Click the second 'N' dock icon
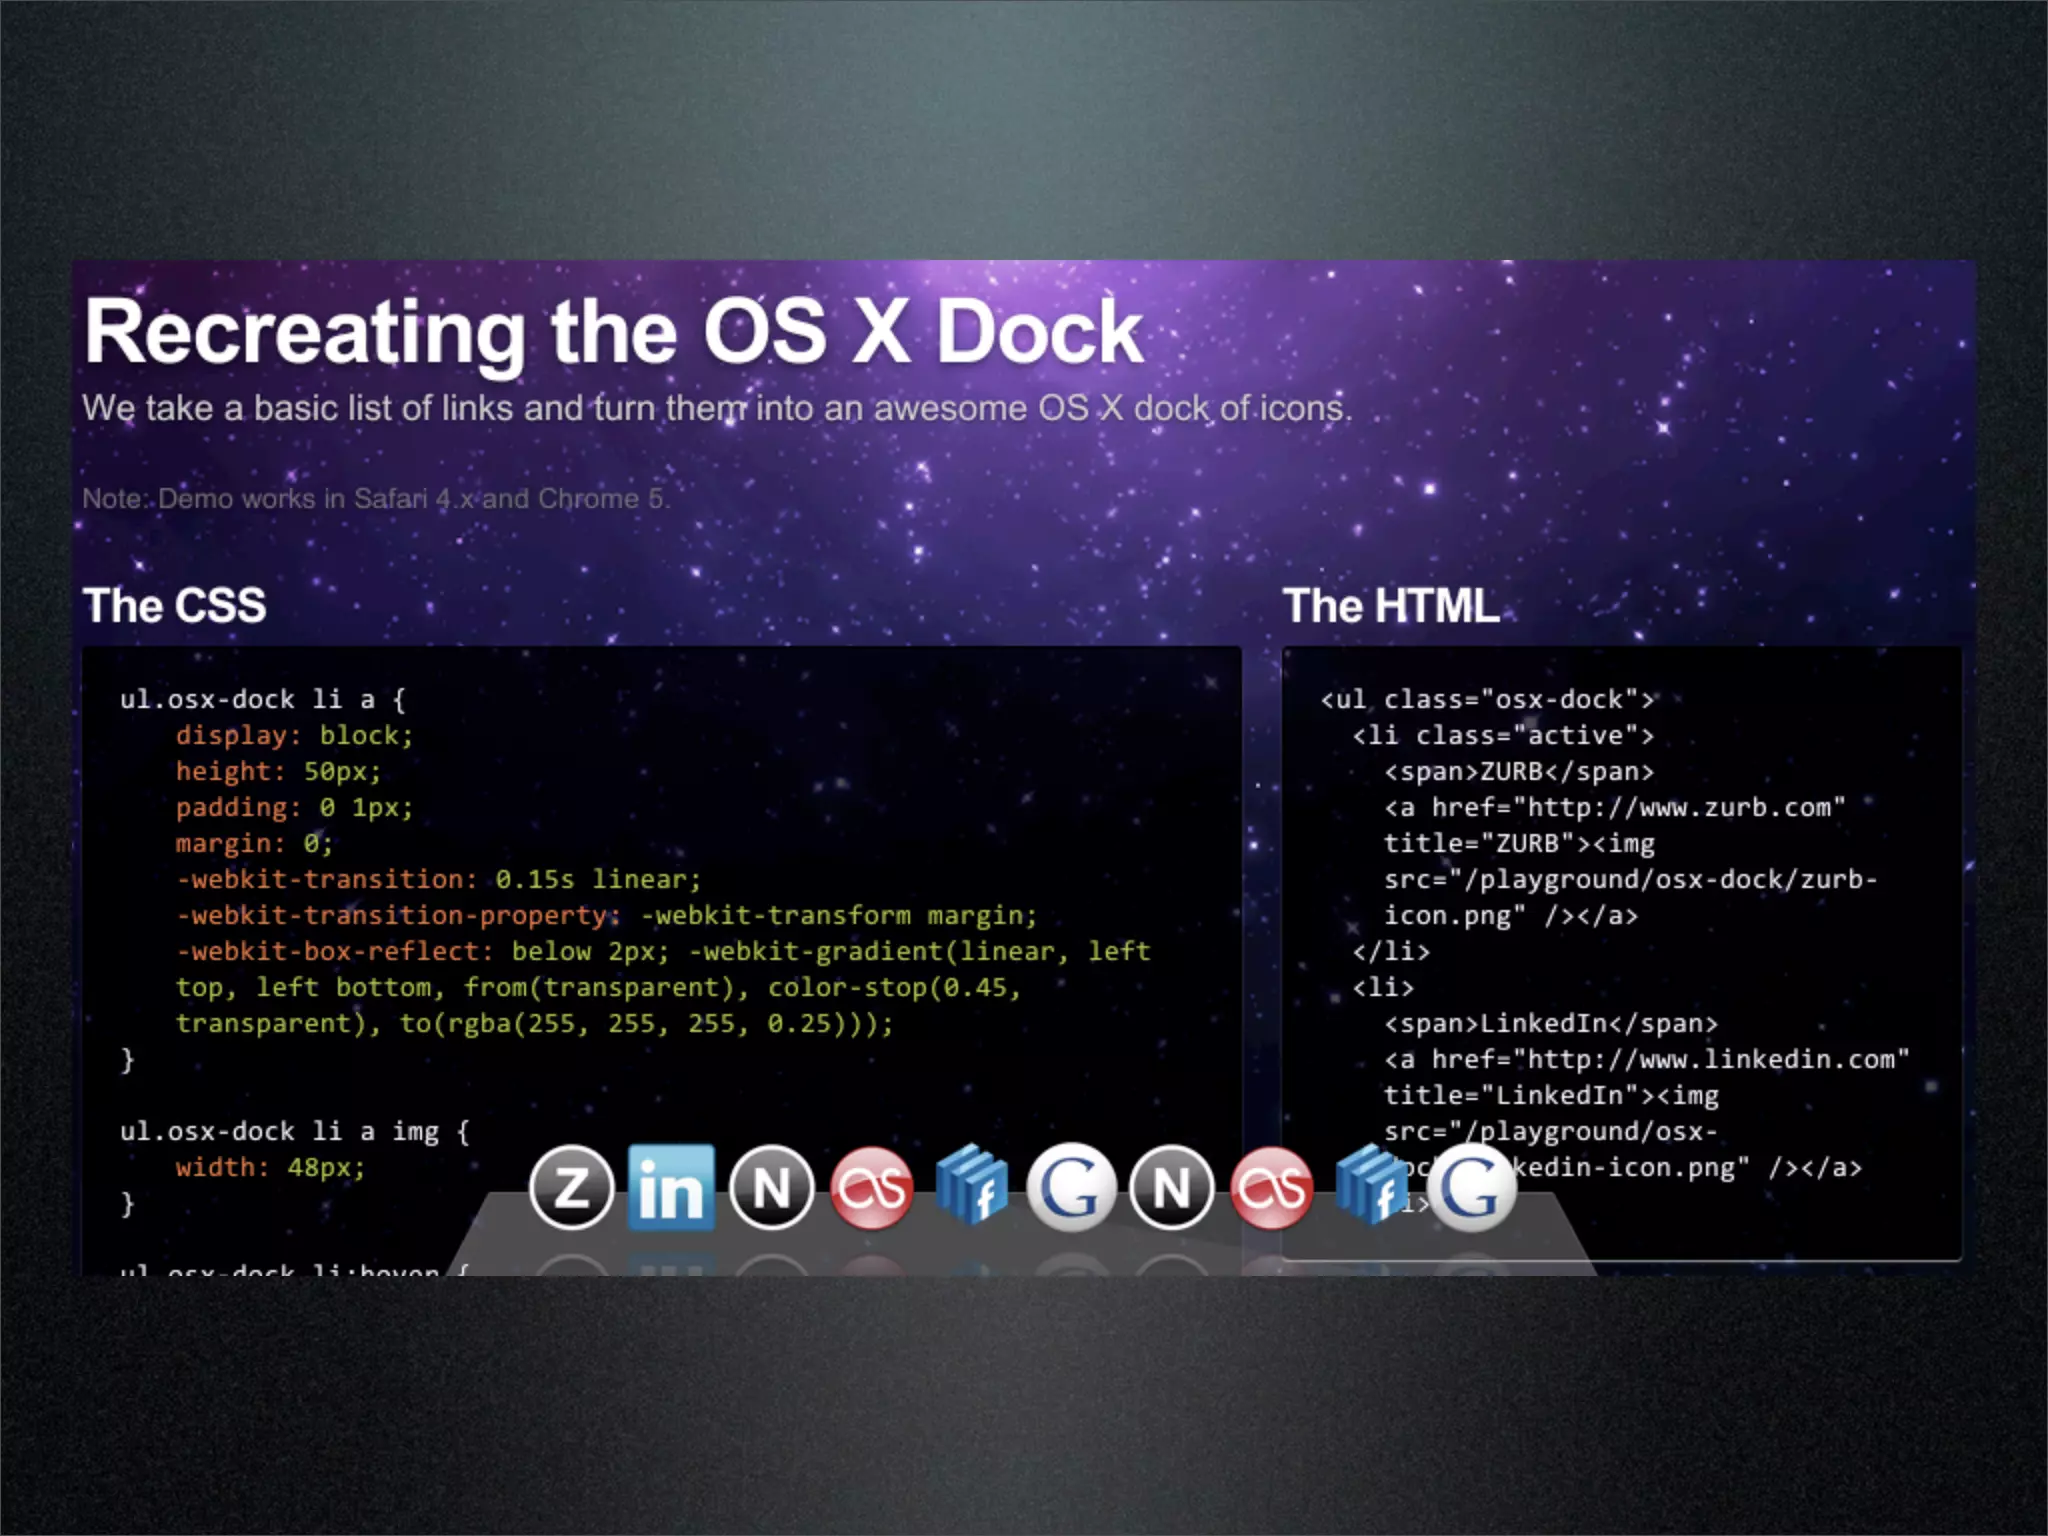 (x=1171, y=1187)
